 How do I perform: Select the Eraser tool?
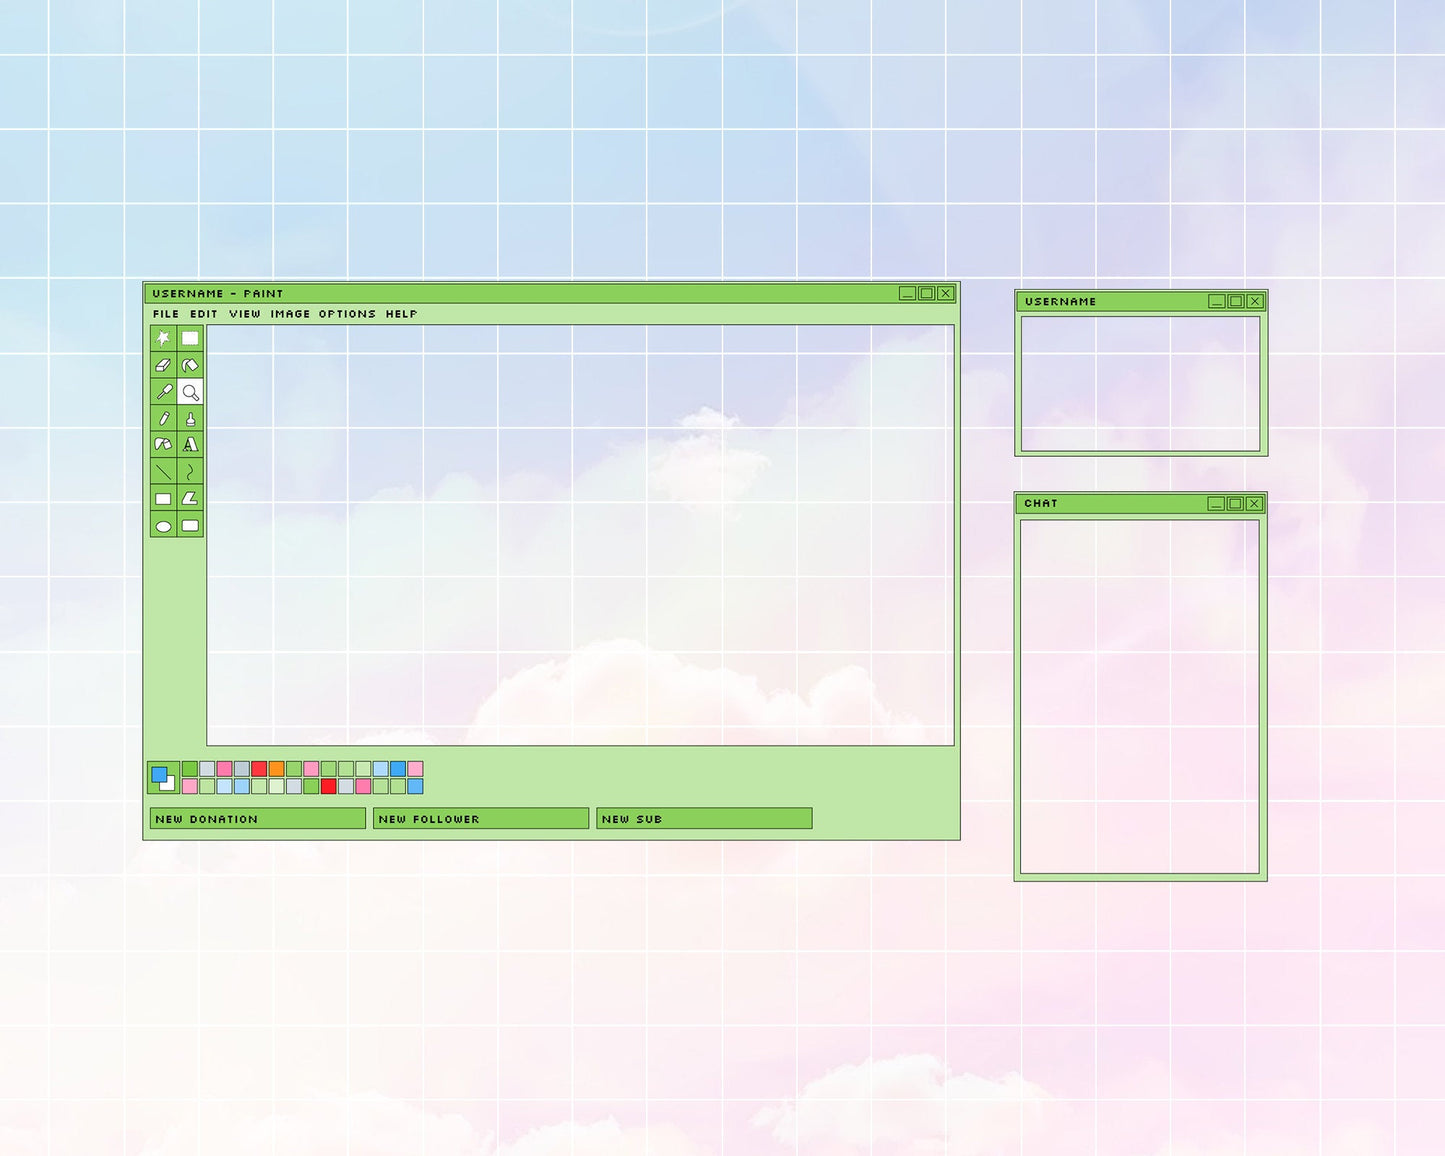(162, 365)
